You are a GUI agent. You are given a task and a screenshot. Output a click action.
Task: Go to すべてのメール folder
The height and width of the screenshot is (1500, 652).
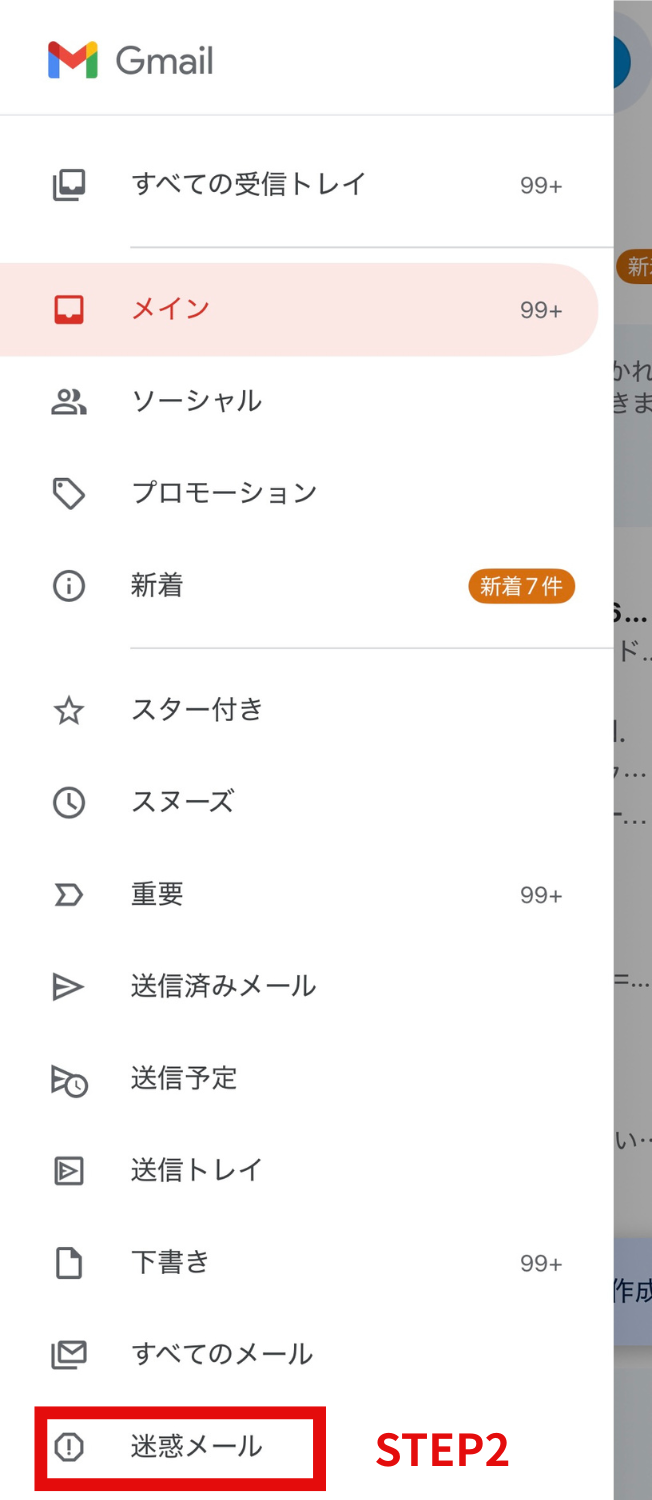click(307, 1355)
